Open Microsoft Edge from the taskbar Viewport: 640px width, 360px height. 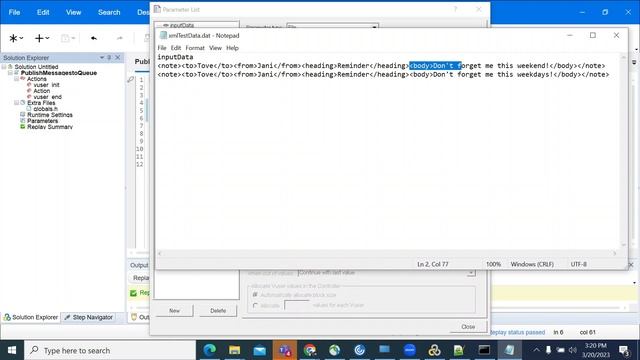pyautogui.click(x=210, y=350)
